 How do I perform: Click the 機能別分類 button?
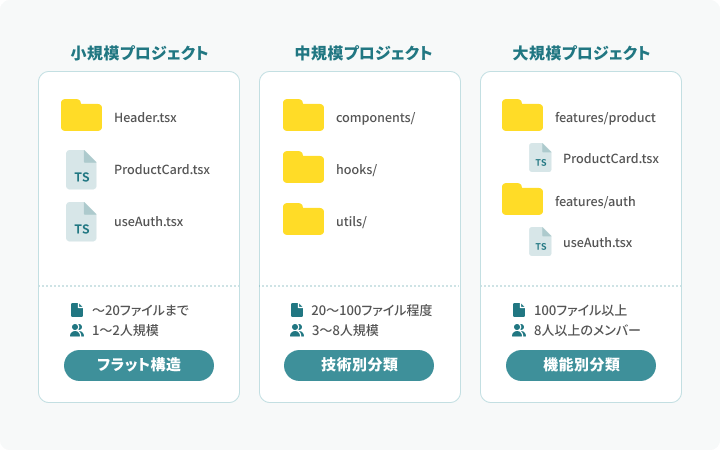[581, 366]
